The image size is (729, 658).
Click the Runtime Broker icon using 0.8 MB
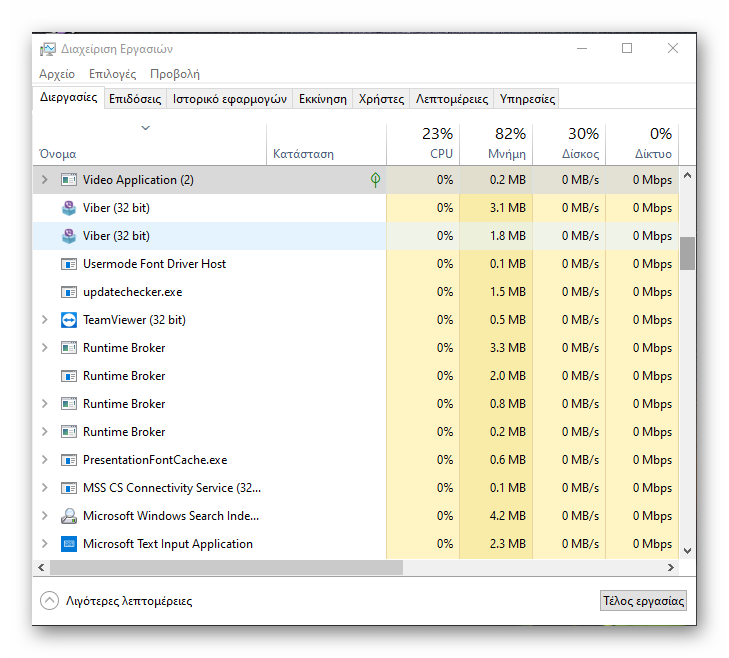tap(69, 404)
